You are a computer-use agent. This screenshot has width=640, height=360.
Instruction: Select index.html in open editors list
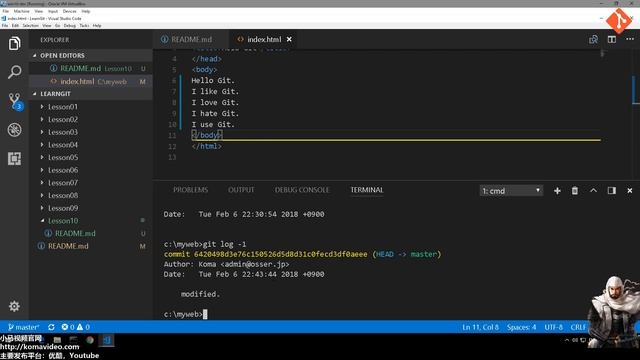91,82
